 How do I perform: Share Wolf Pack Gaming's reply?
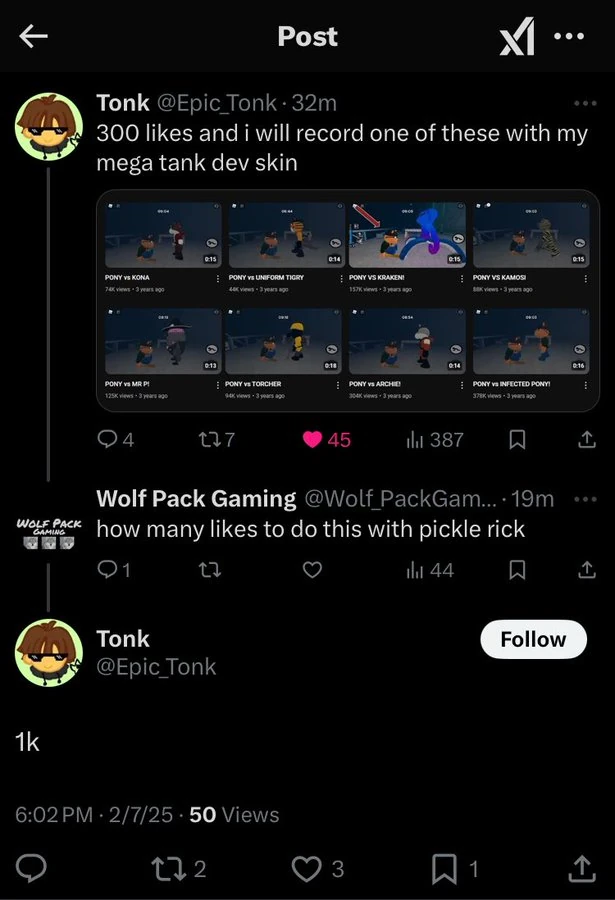coord(586,569)
